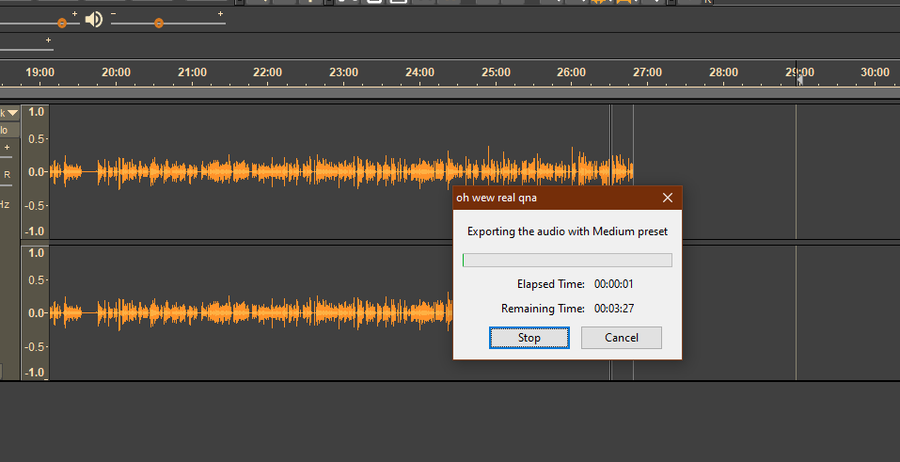Click the upper channel waveform near 22:00
The width and height of the screenshot is (900, 462).
tap(267, 171)
